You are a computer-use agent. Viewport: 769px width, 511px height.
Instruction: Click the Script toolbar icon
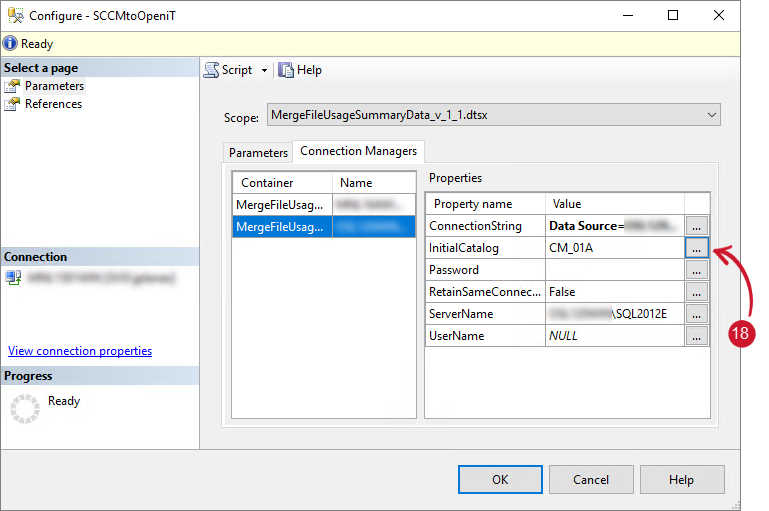coord(211,70)
